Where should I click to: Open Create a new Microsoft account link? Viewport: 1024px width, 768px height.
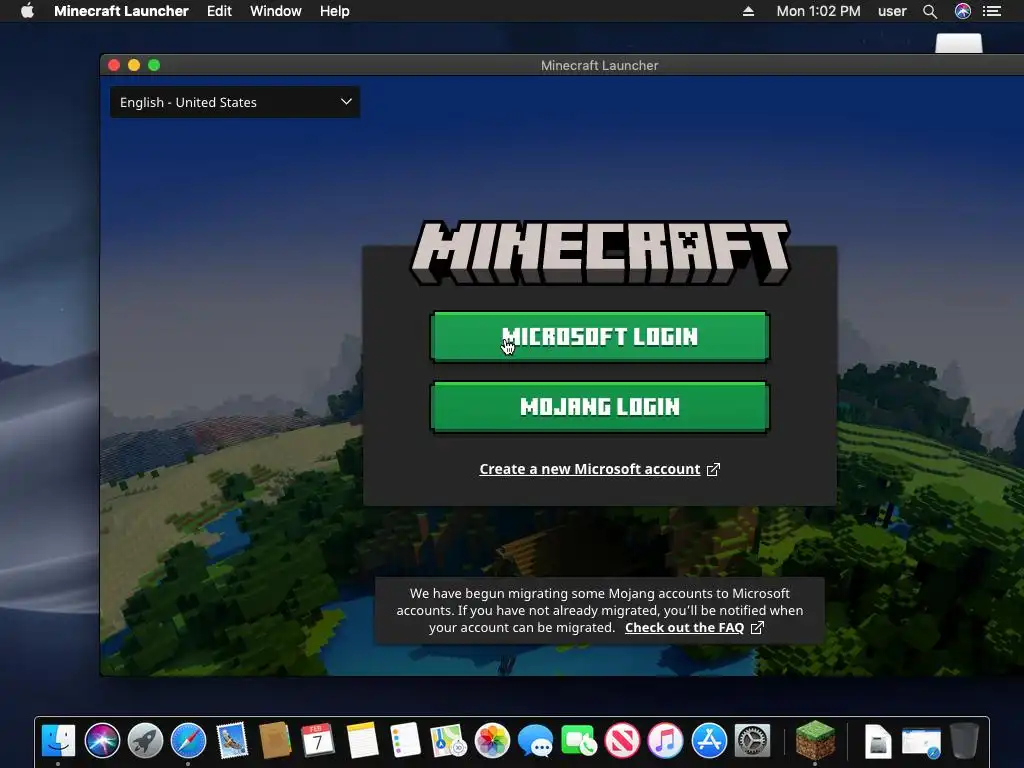(589, 469)
